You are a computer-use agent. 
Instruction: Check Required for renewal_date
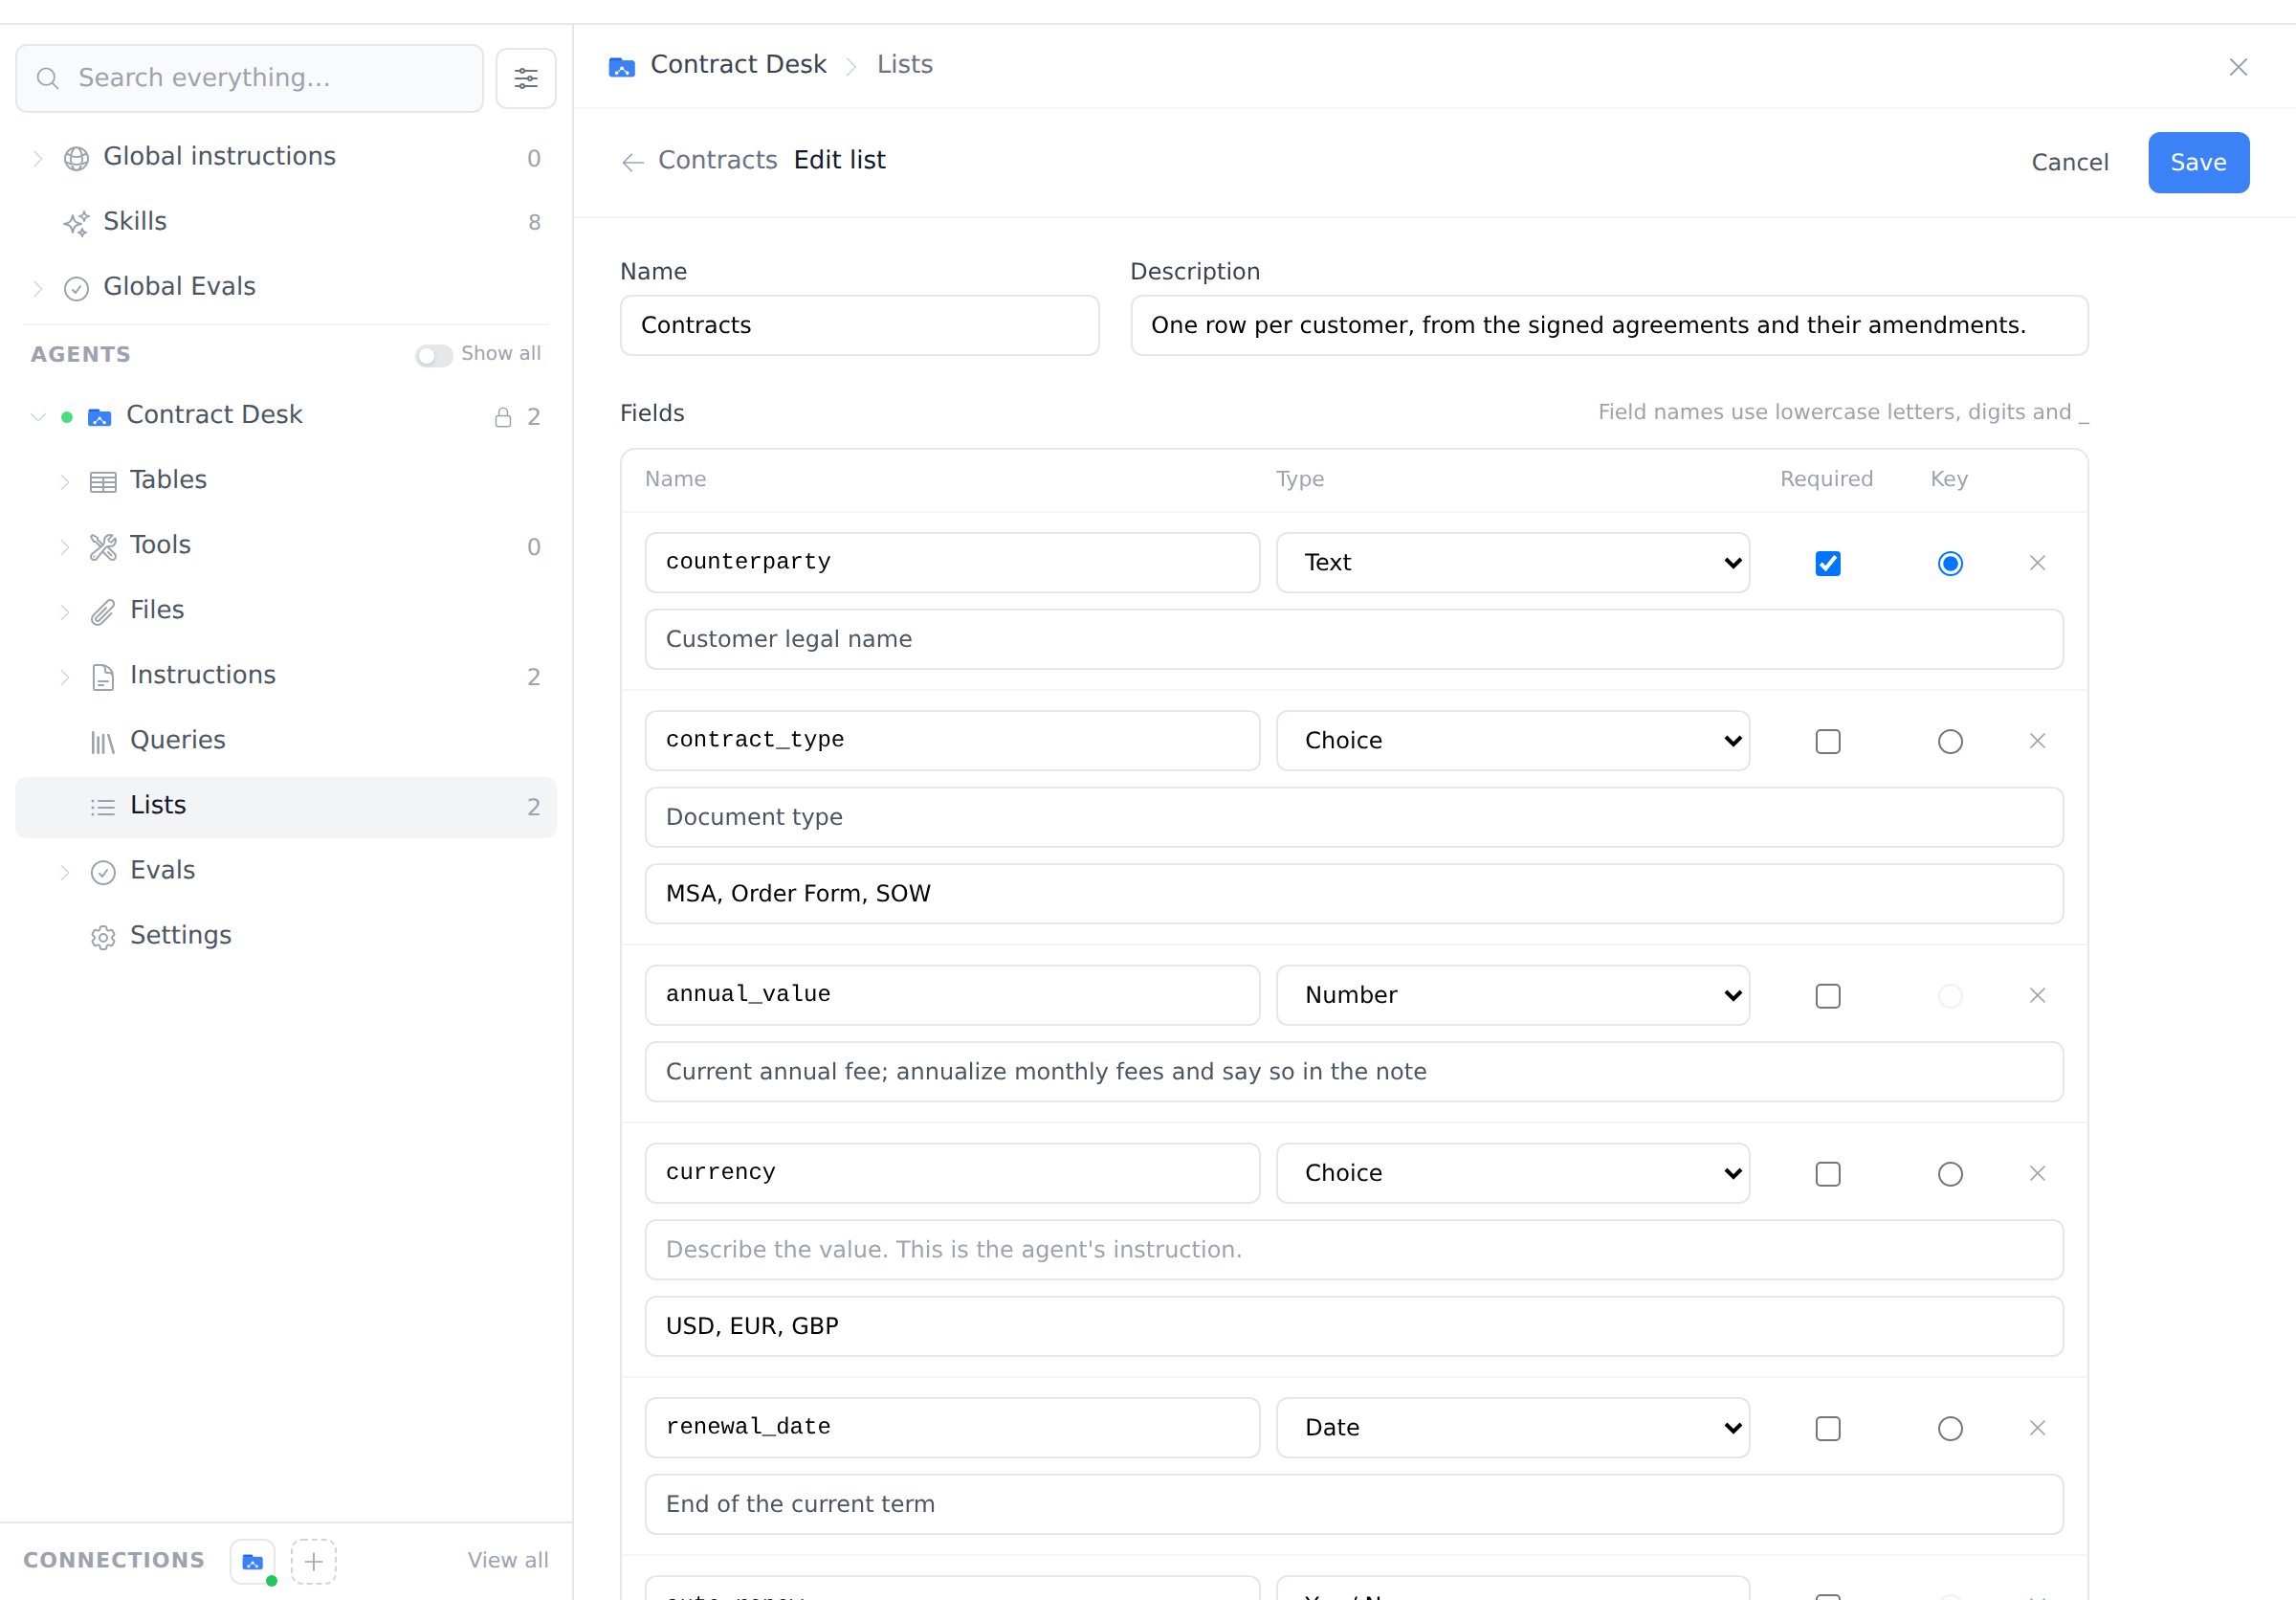click(1828, 1428)
